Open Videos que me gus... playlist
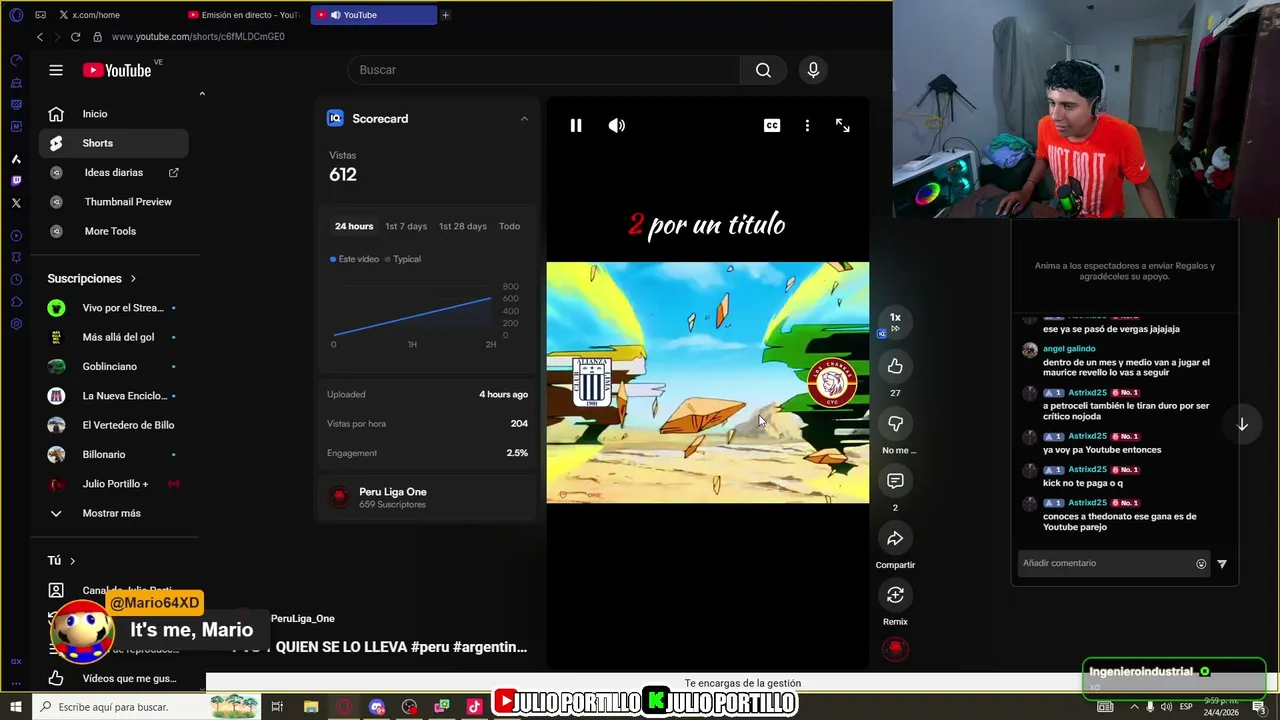1280x720 pixels. click(x=113, y=678)
